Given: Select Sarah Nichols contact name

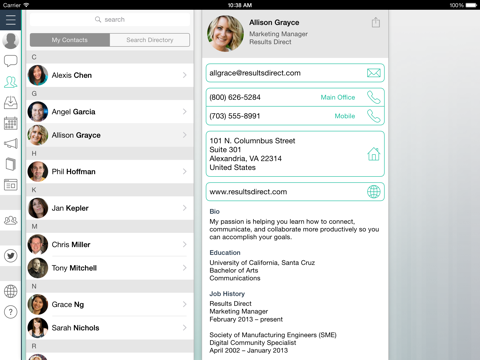Looking at the screenshot, I should click(75, 328).
